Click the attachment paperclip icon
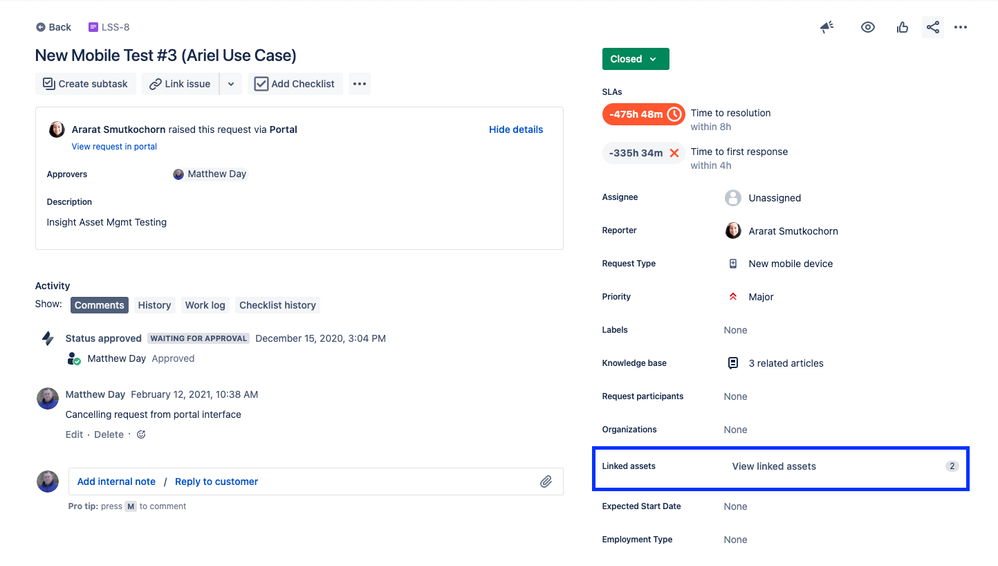The width and height of the screenshot is (998, 566). [545, 481]
